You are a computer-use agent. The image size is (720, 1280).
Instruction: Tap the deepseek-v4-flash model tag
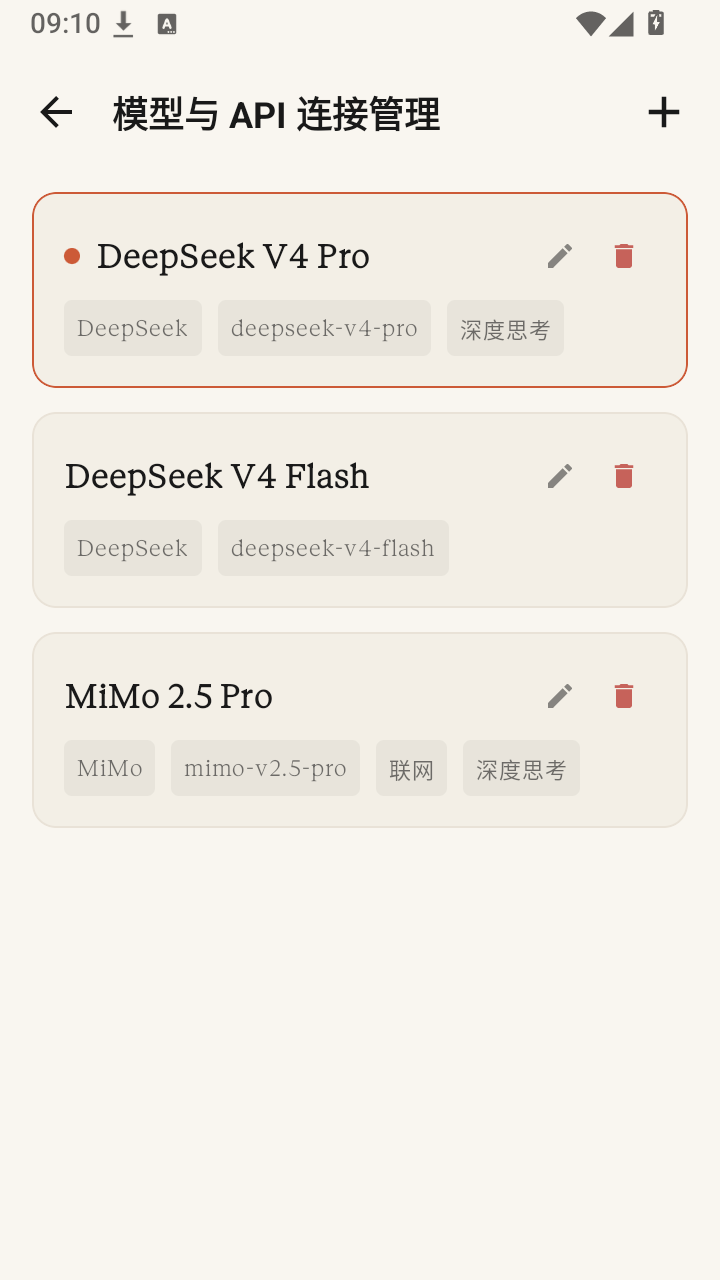[x=333, y=548]
